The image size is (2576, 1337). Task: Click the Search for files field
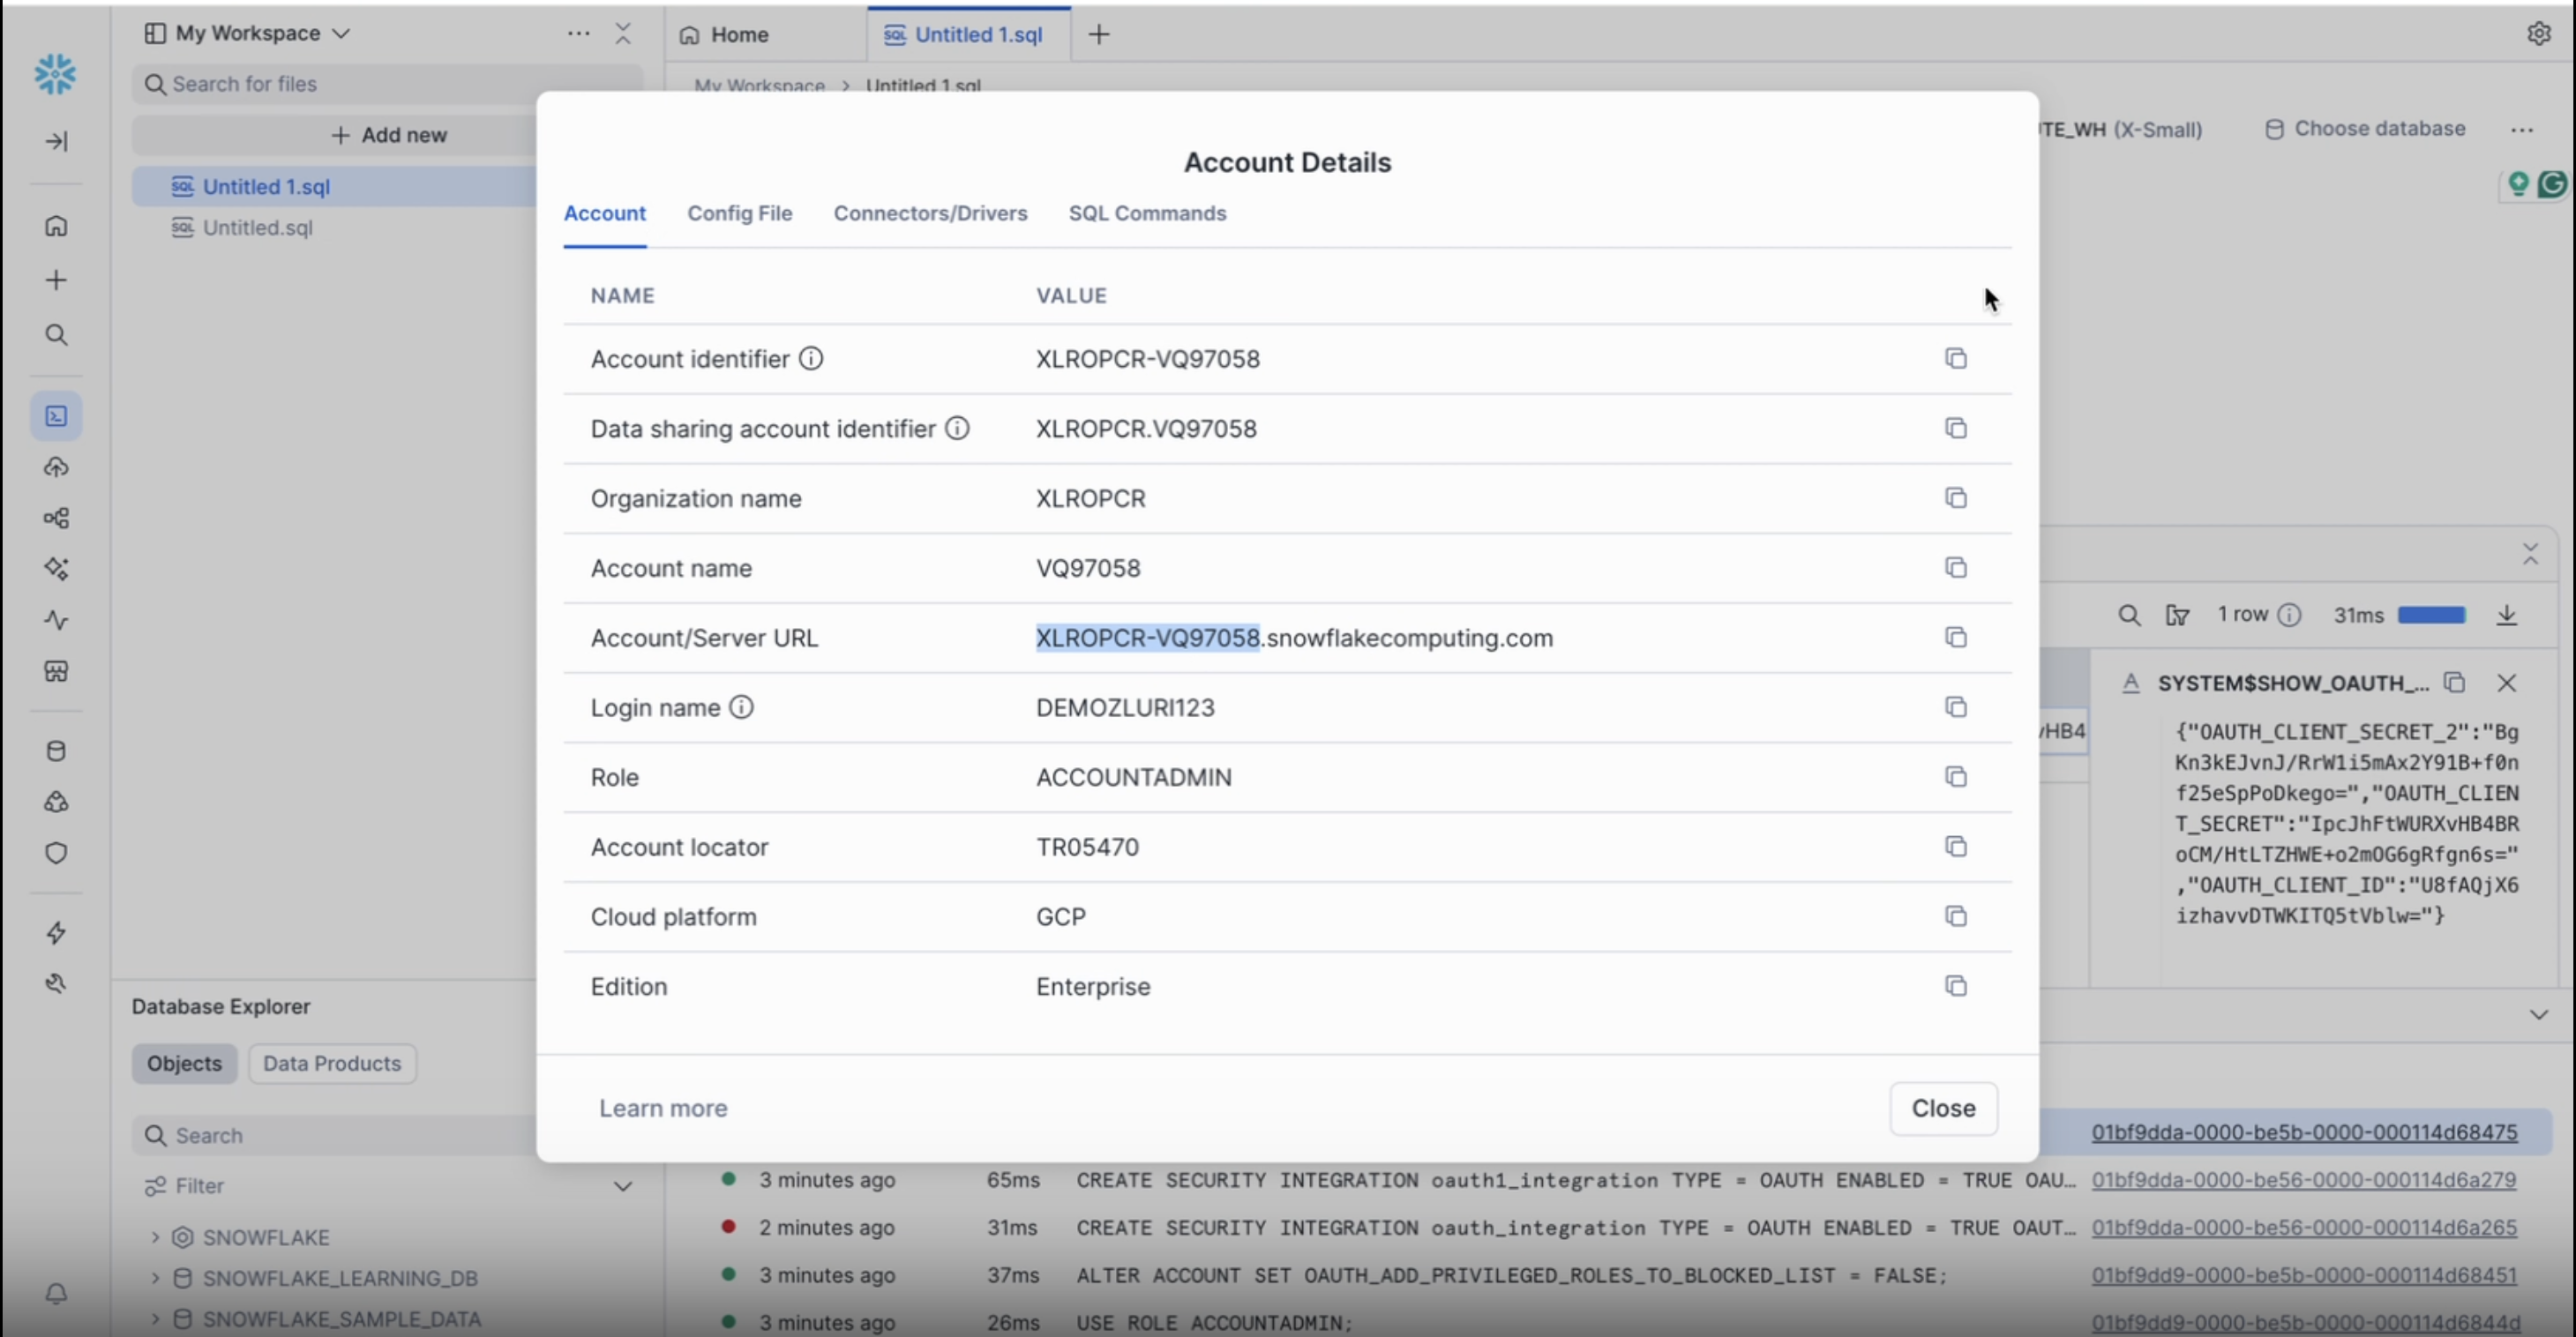340,84
